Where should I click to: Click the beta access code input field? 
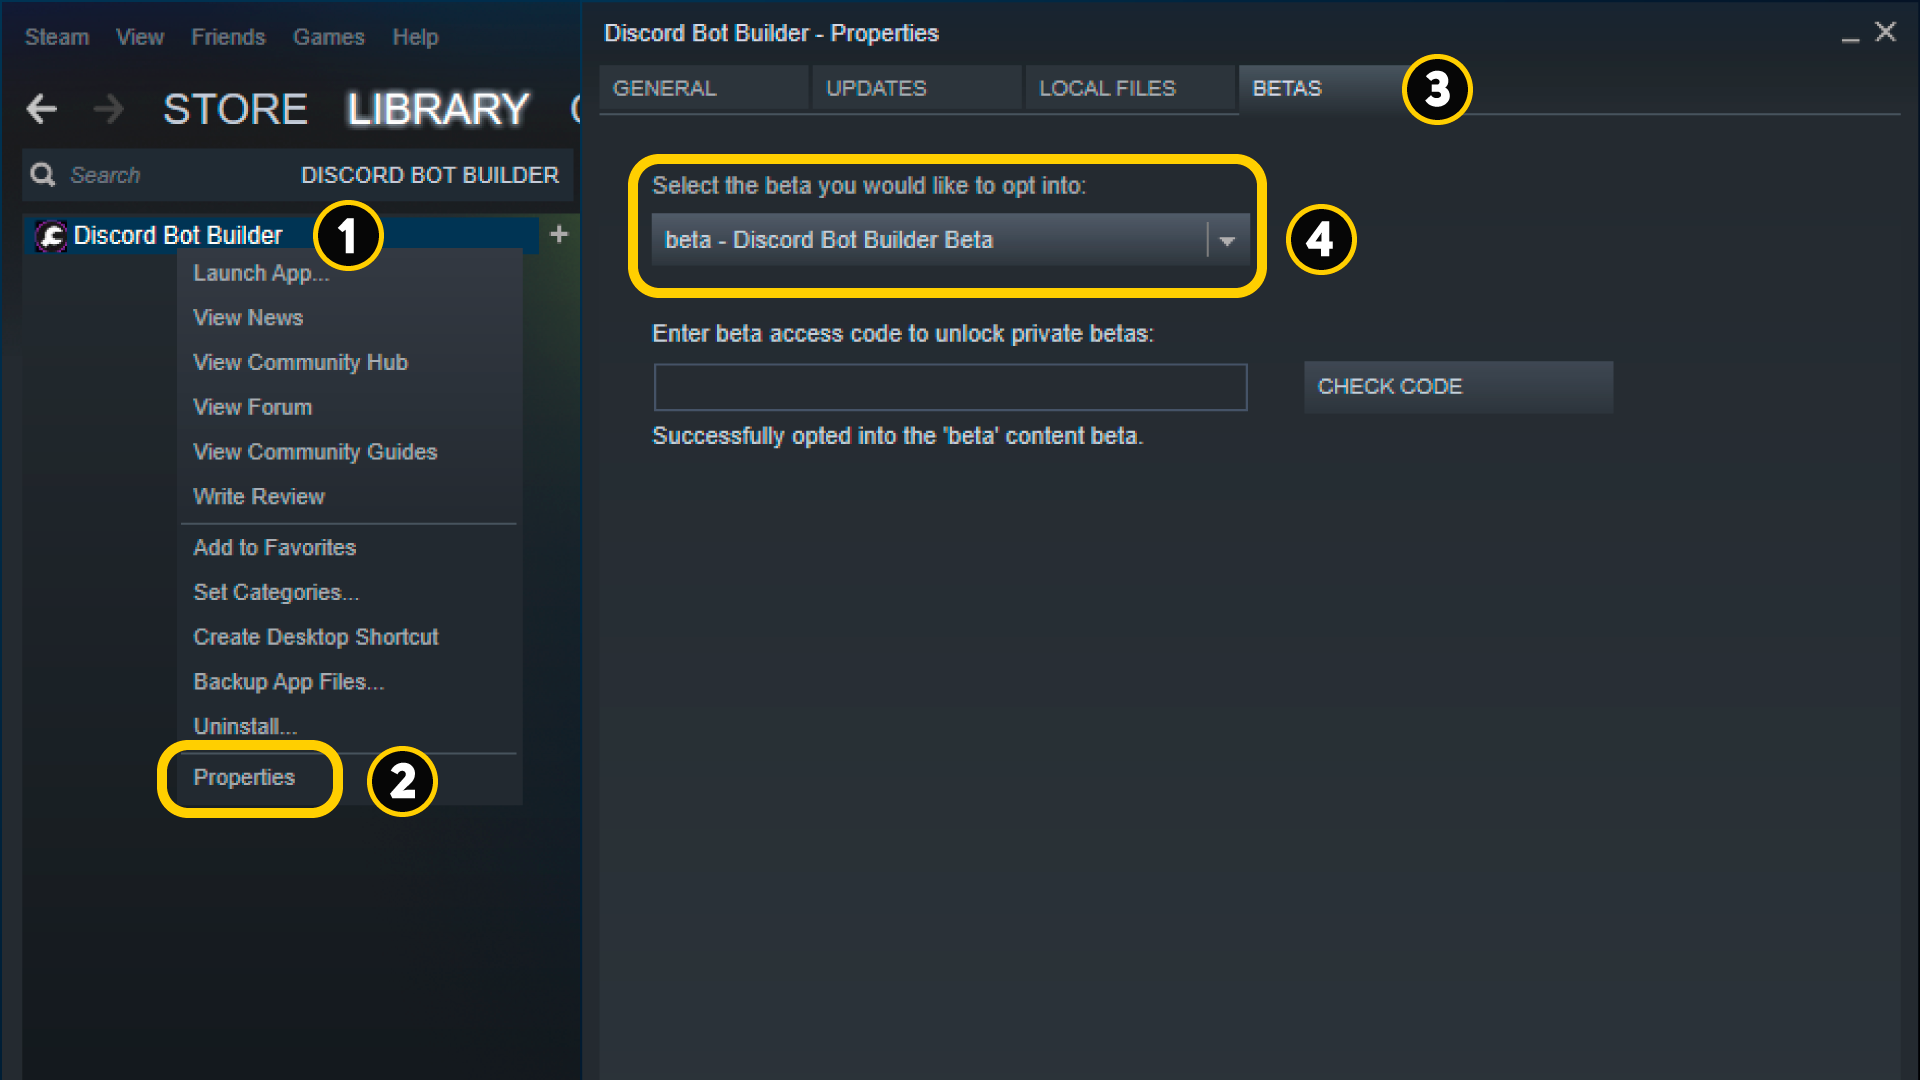click(x=951, y=386)
